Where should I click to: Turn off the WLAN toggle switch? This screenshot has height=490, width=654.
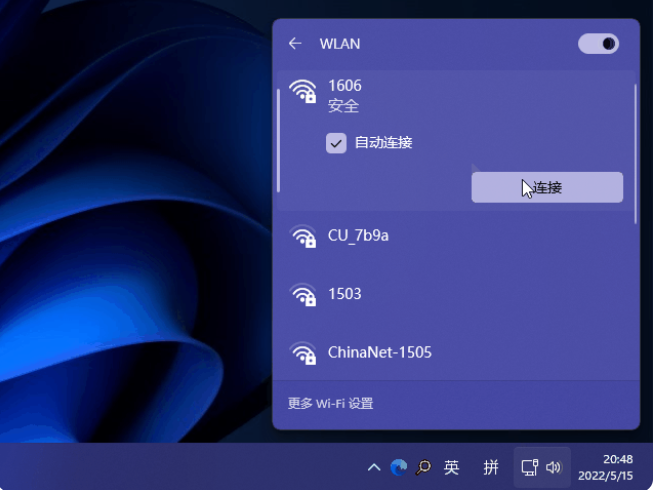tap(598, 44)
